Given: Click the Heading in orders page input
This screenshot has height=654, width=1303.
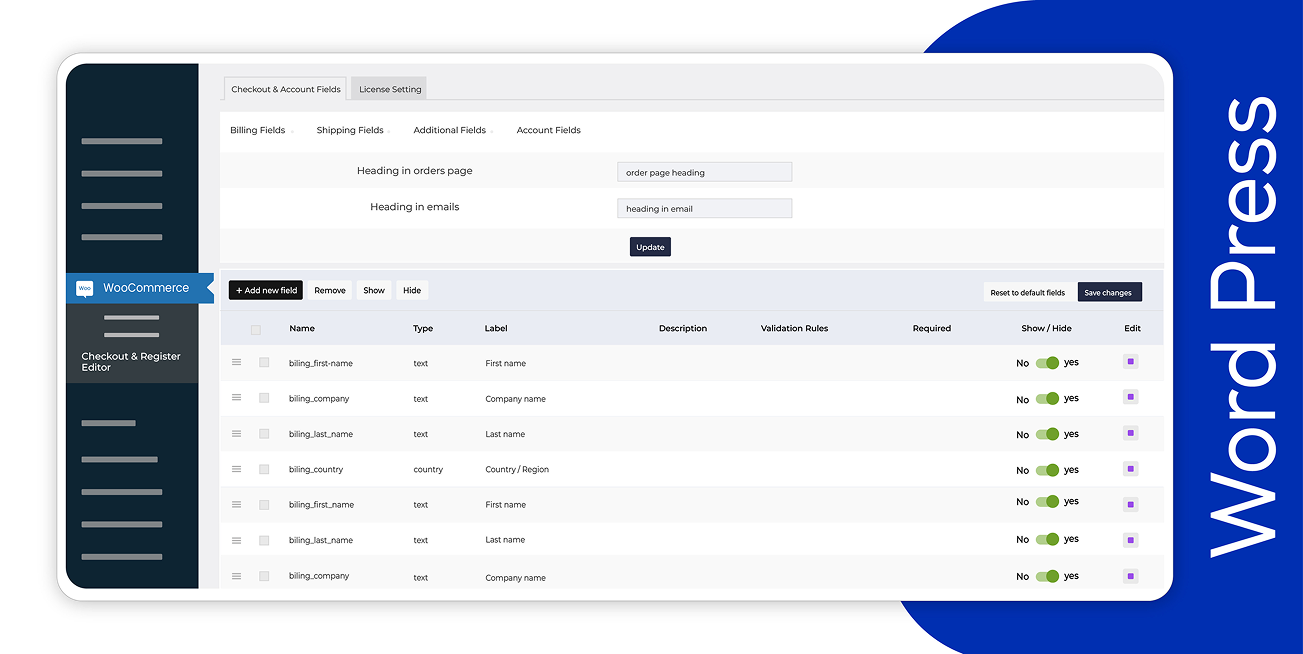Looking at the screenshot, I should [x=704, y=172].
